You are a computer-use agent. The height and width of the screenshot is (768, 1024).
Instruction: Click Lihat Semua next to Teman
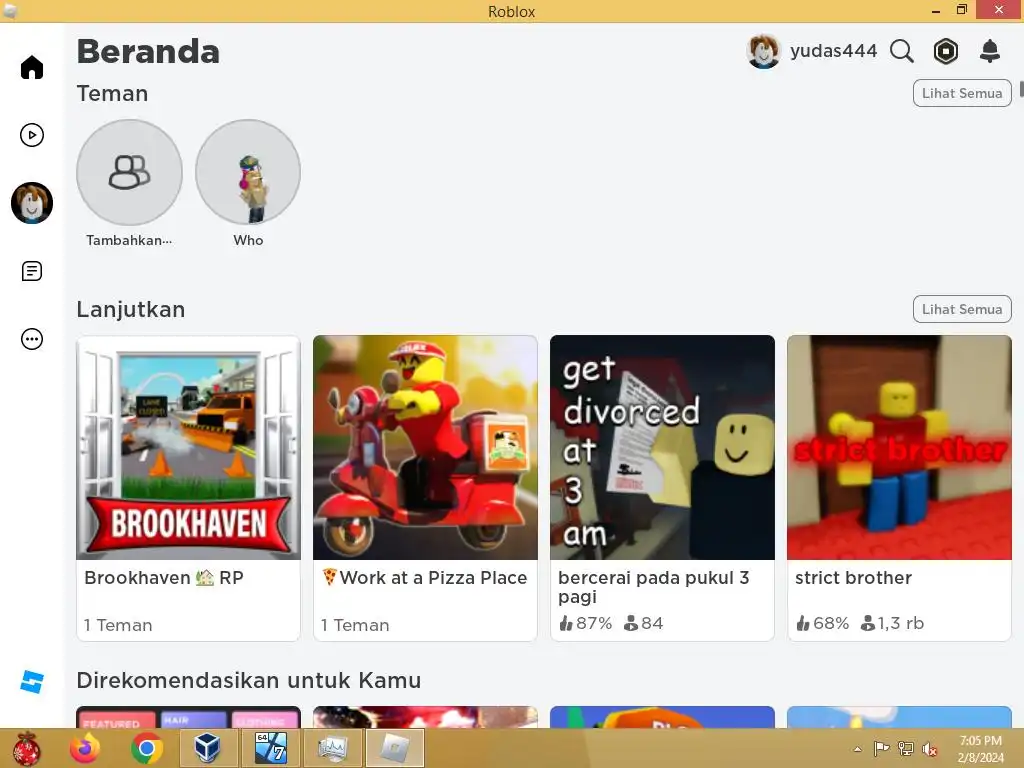(x=962, y=93)
